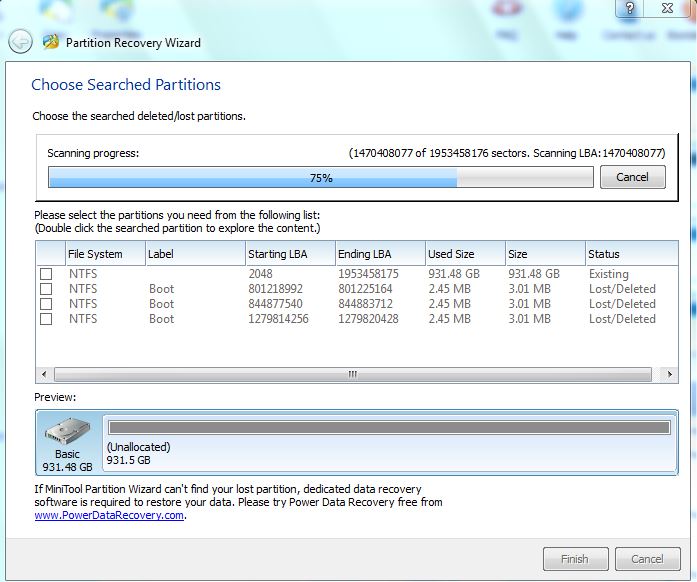The width and height of the screenshot is (697, 582).
Task: Click Lost/Deleted status of partition 1279814256
Action: 622,319
